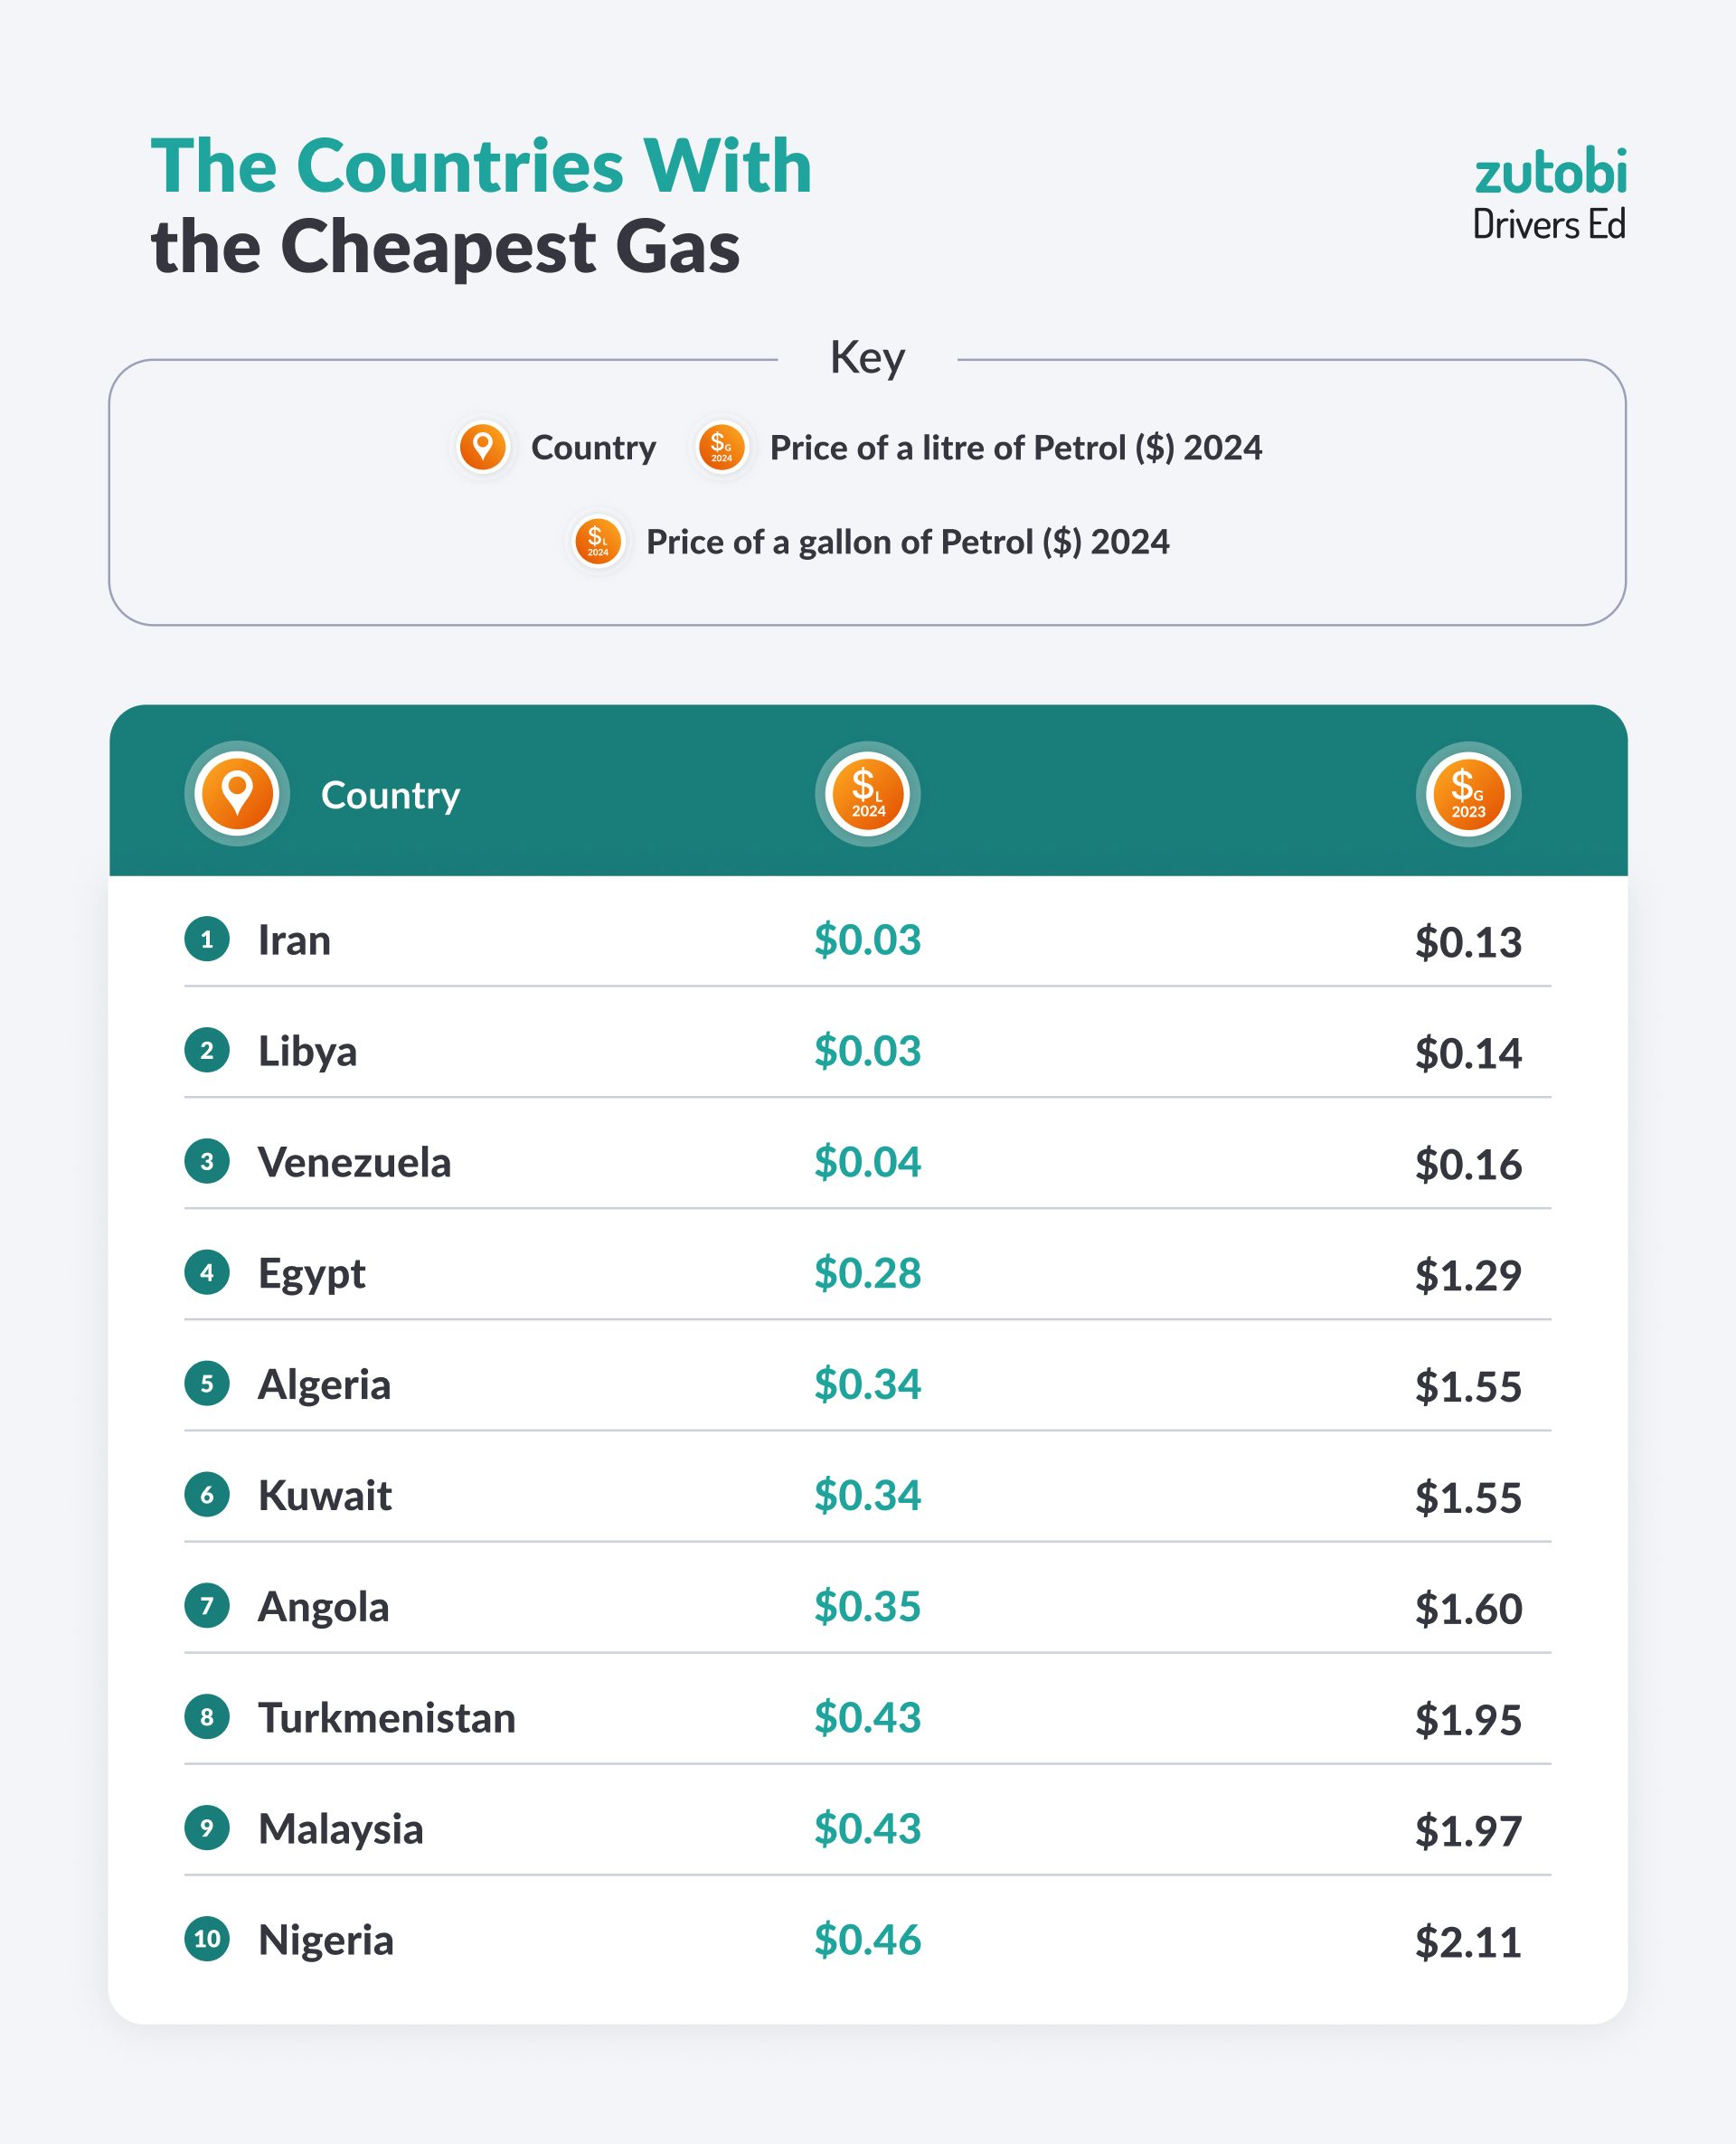Click the litre price coin icon in Key
Image resolution: width=1736 pixels, height=2144 pixels.
[721, 446]
